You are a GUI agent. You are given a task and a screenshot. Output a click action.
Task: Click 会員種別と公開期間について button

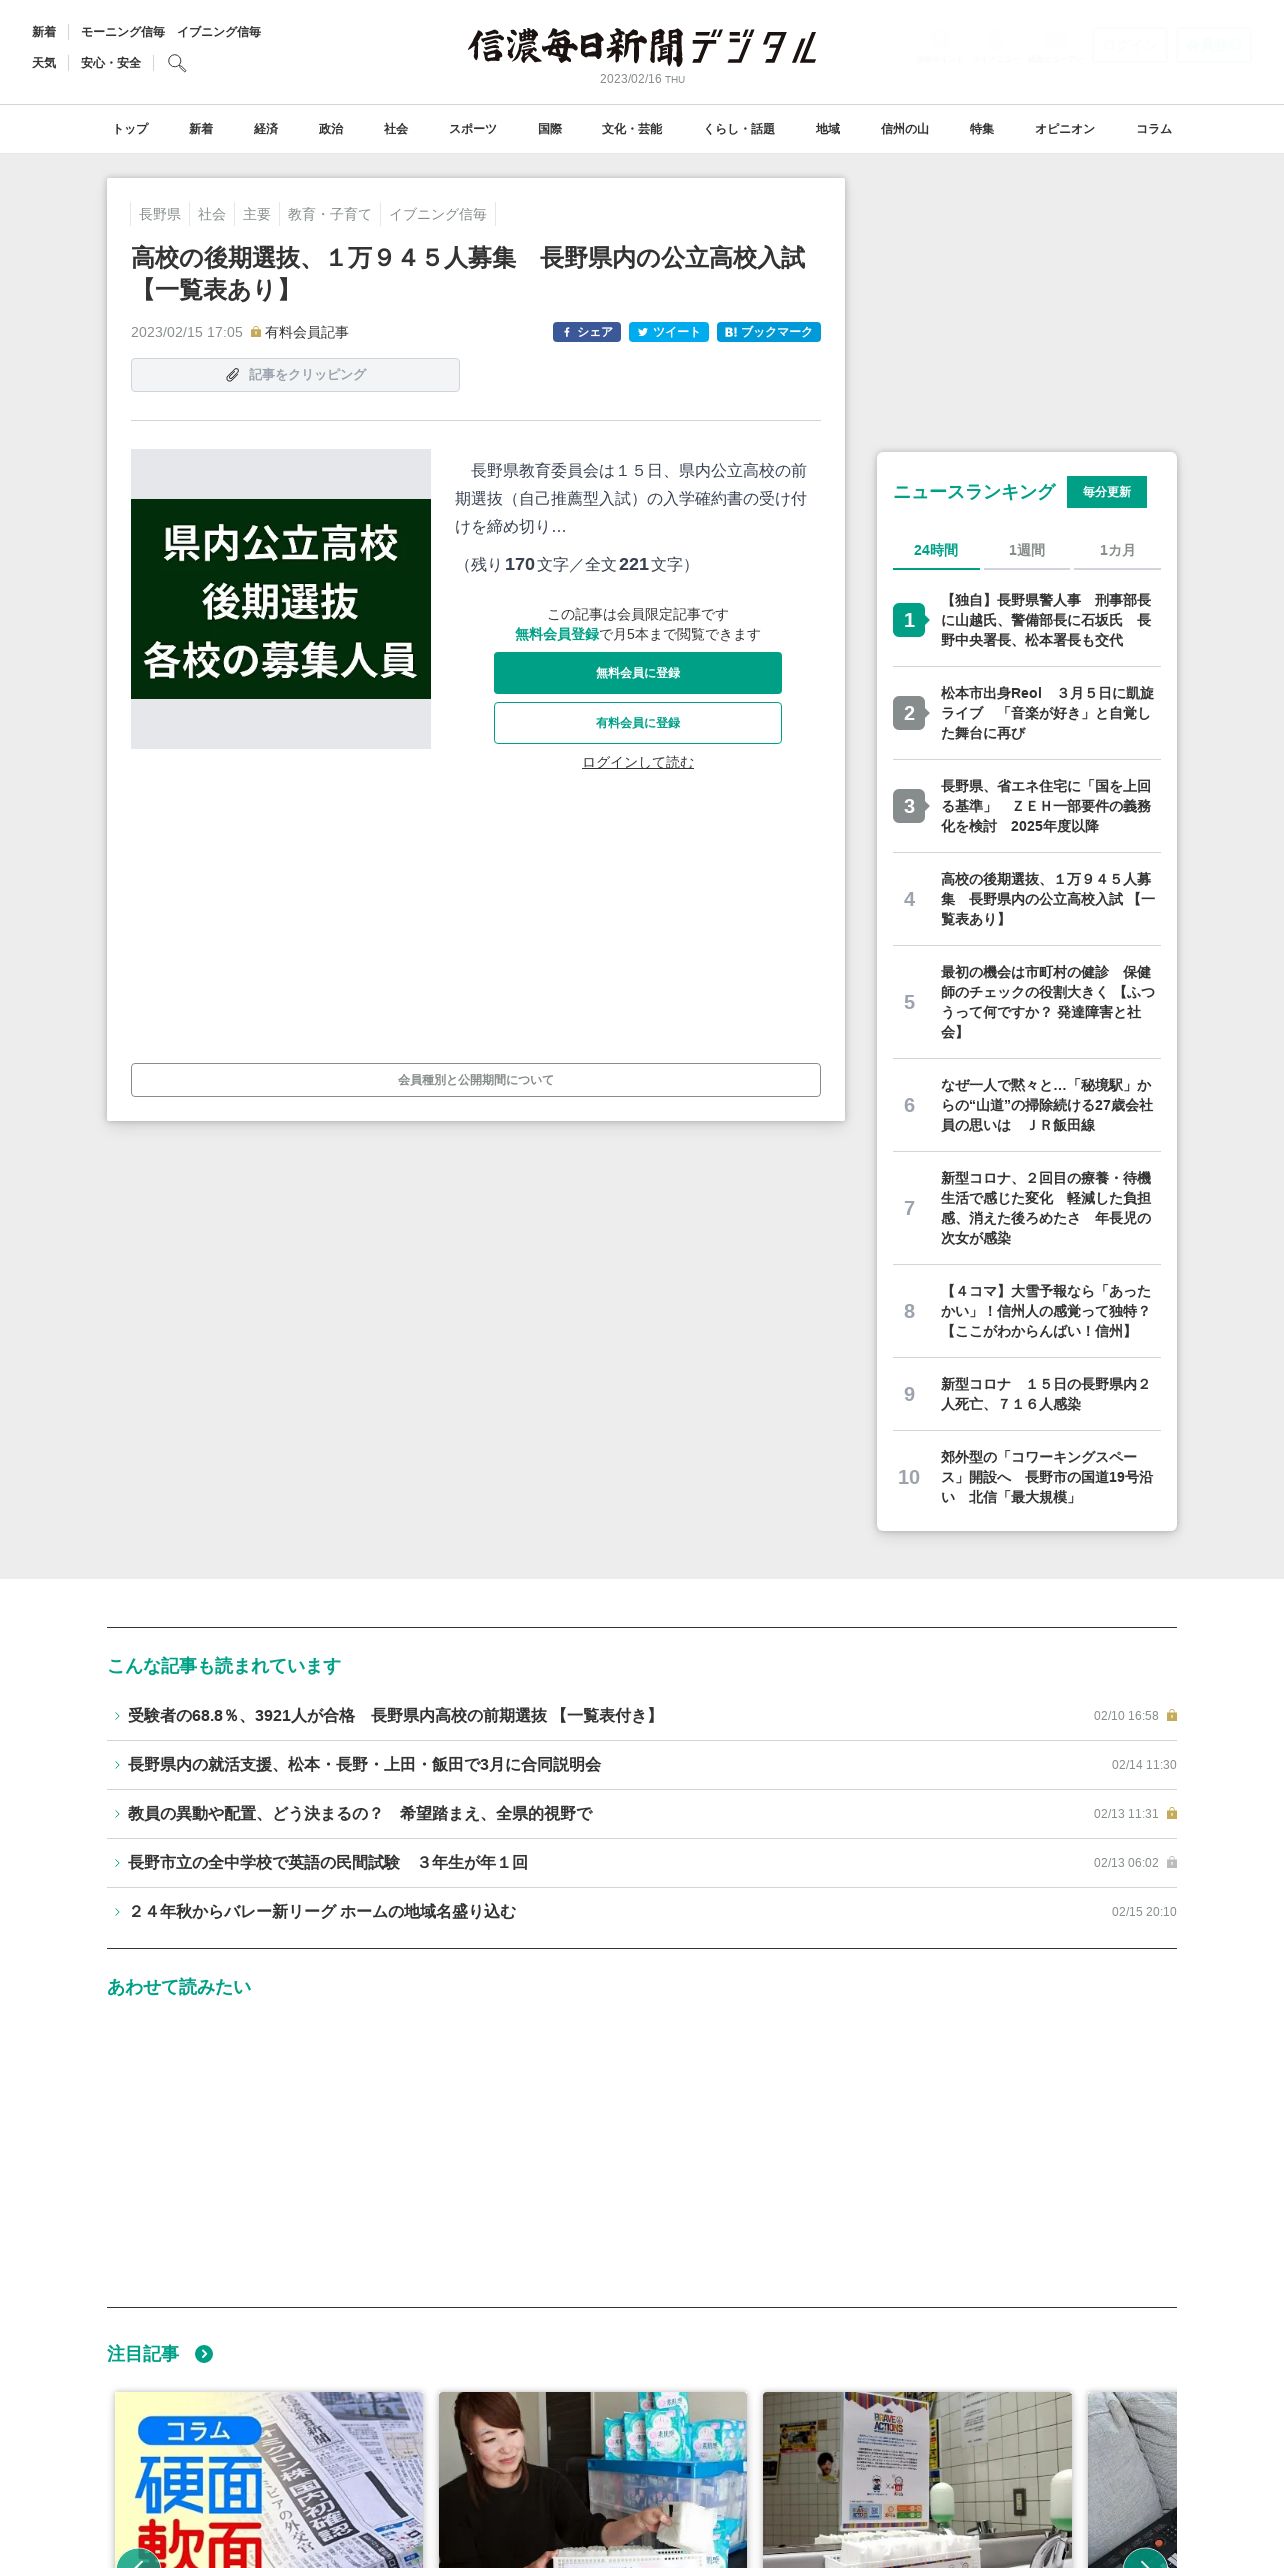pos(476,1080)
